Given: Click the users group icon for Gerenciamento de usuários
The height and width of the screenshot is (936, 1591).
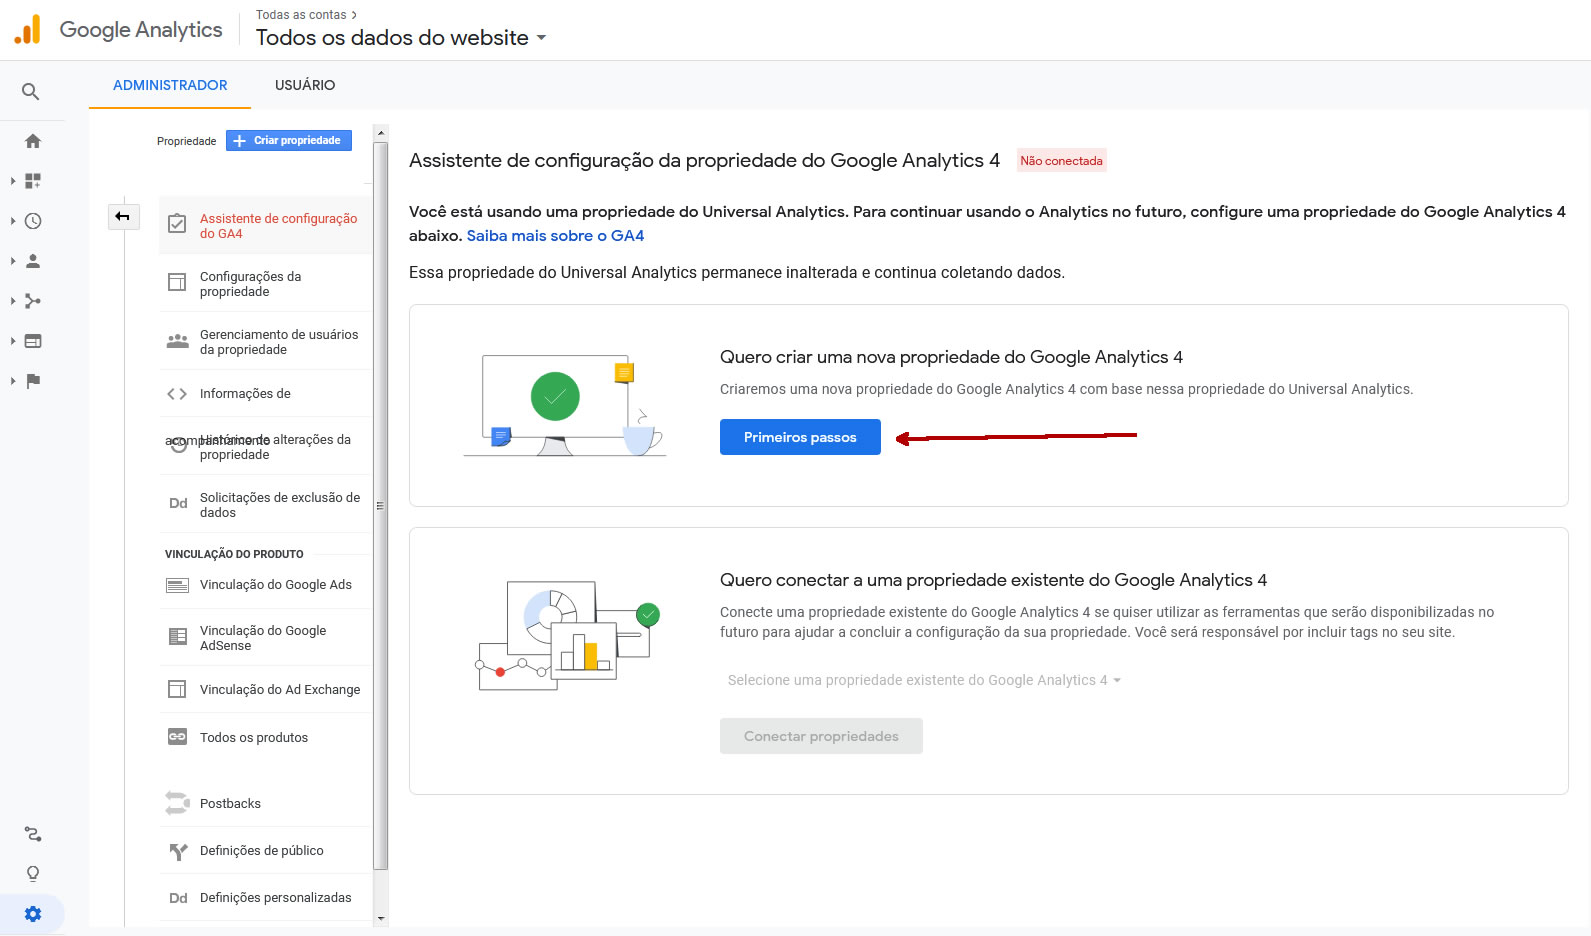Looking at the screenshot, I should click(x=177, y=341).
